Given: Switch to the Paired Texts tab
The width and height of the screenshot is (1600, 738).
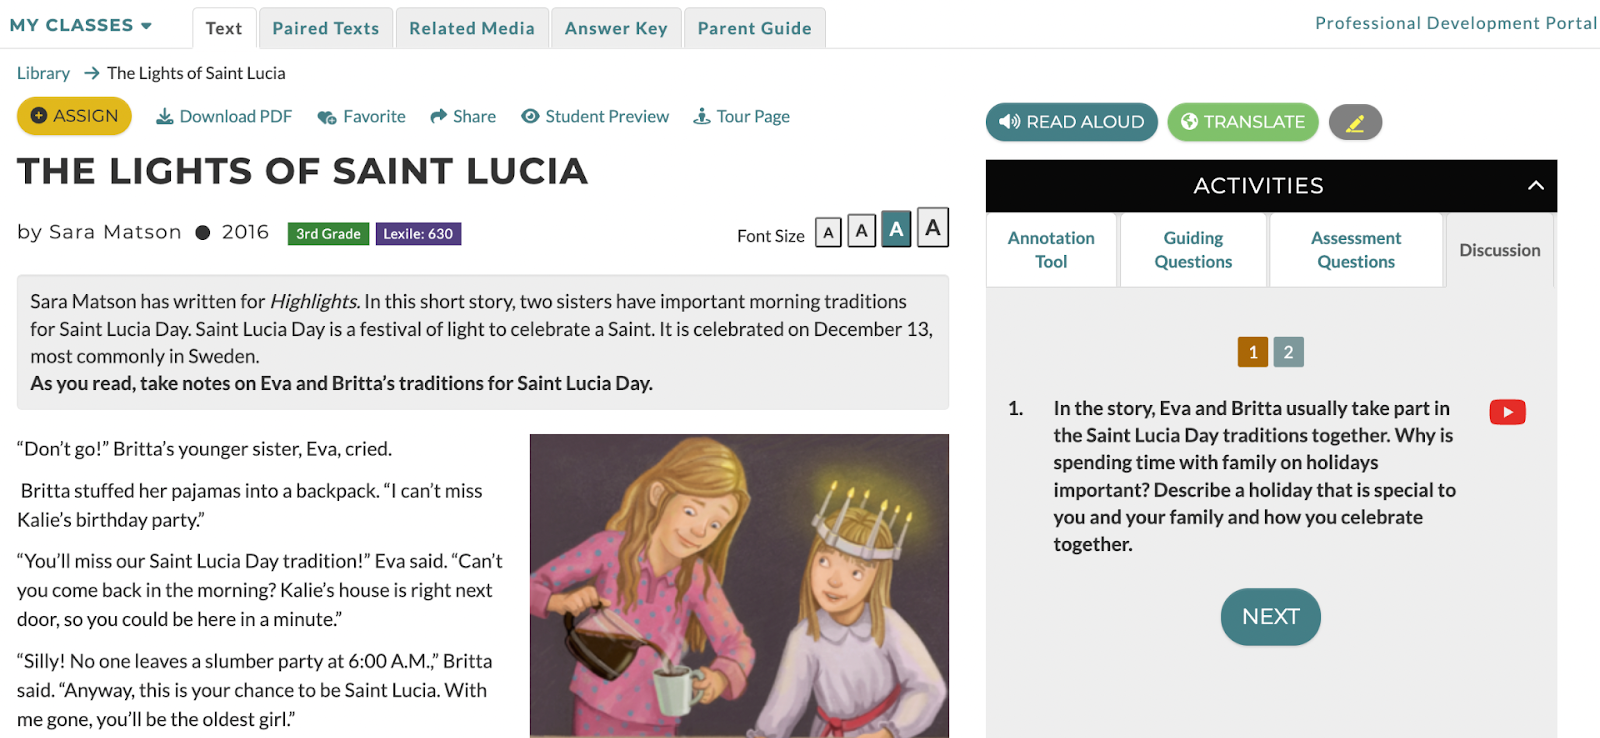Looking at the screenshot, I should coord(326,28).
